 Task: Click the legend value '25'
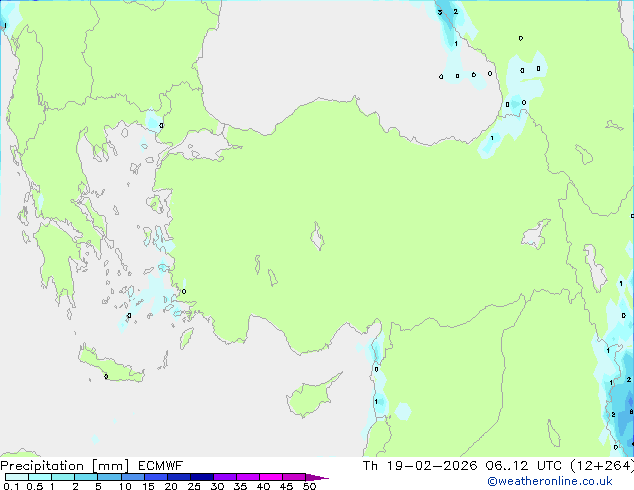point(194,486)
